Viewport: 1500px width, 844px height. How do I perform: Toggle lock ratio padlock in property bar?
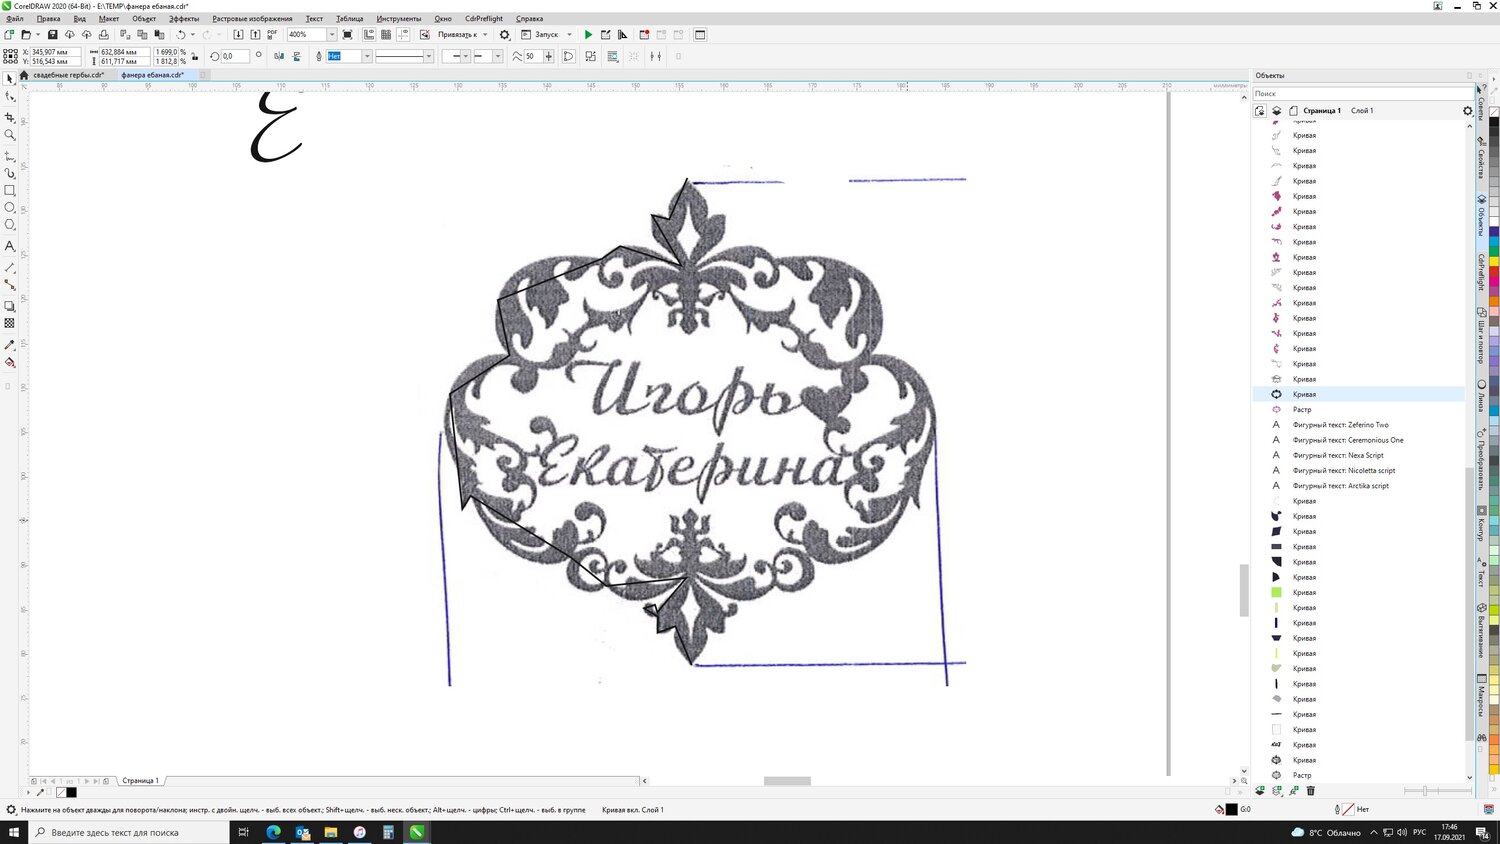point(194,57)
